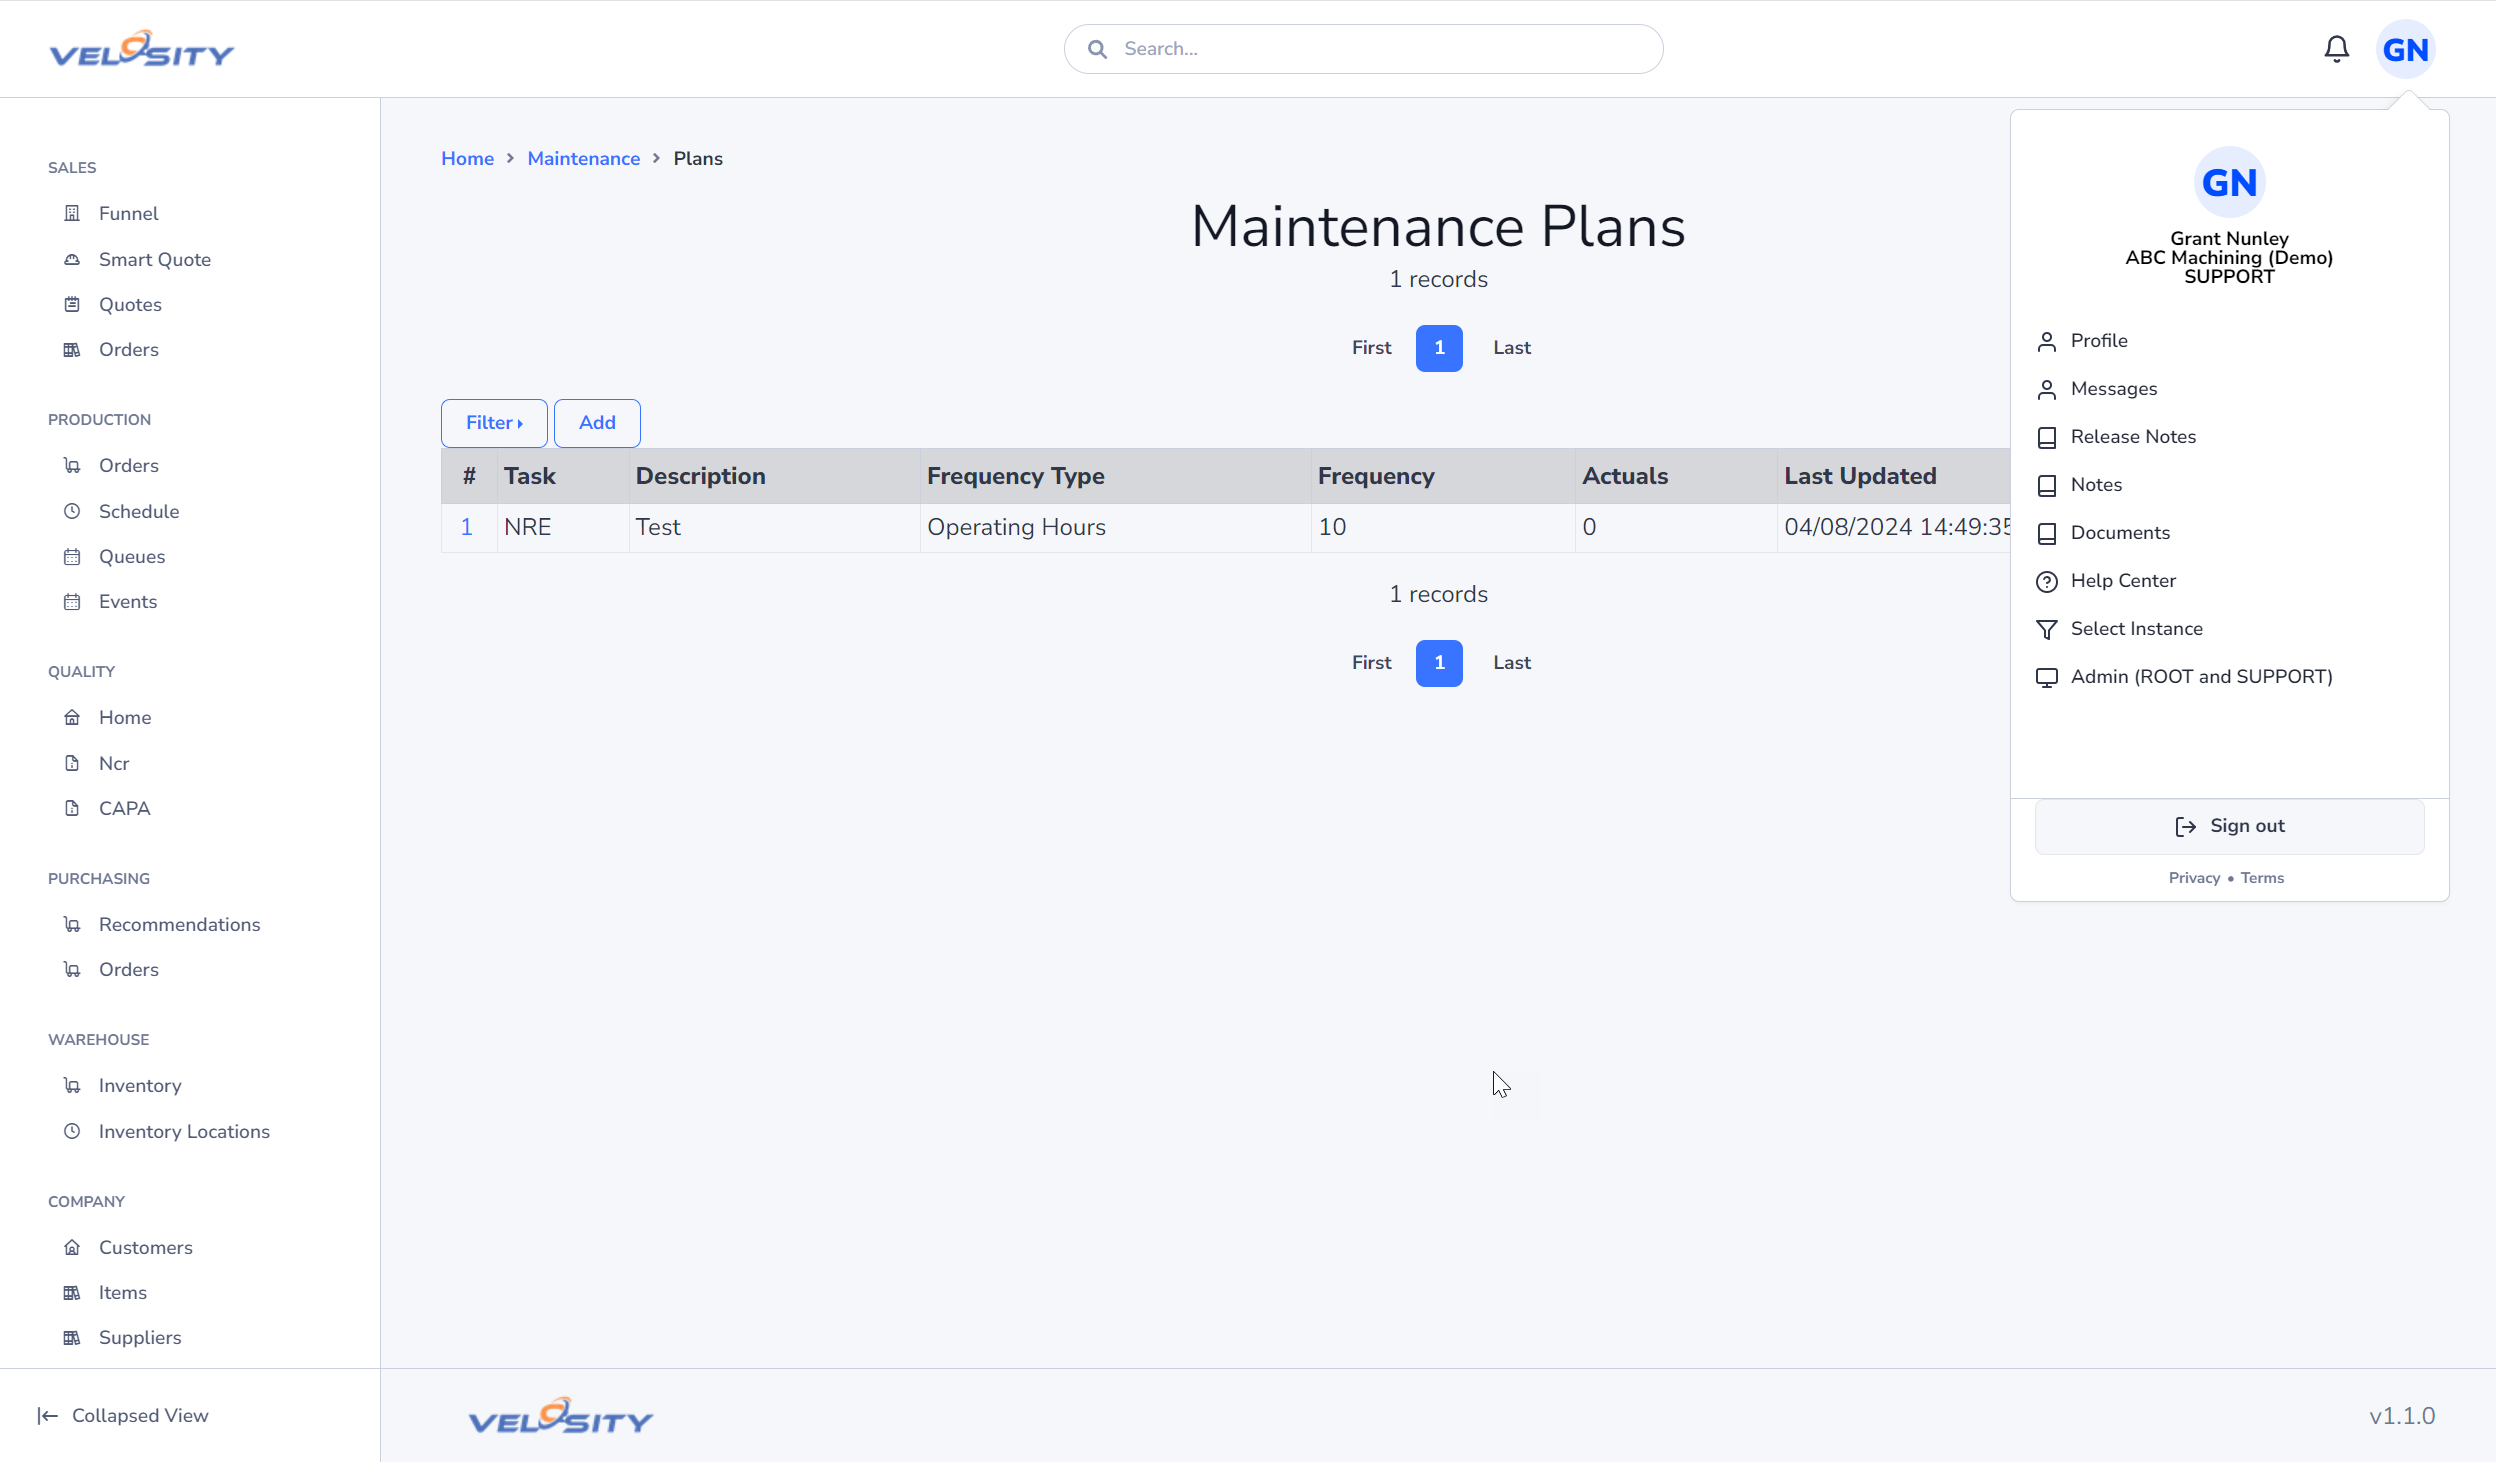
Task: Open Sales Orders in sidebar
Action: click(128, 349)
